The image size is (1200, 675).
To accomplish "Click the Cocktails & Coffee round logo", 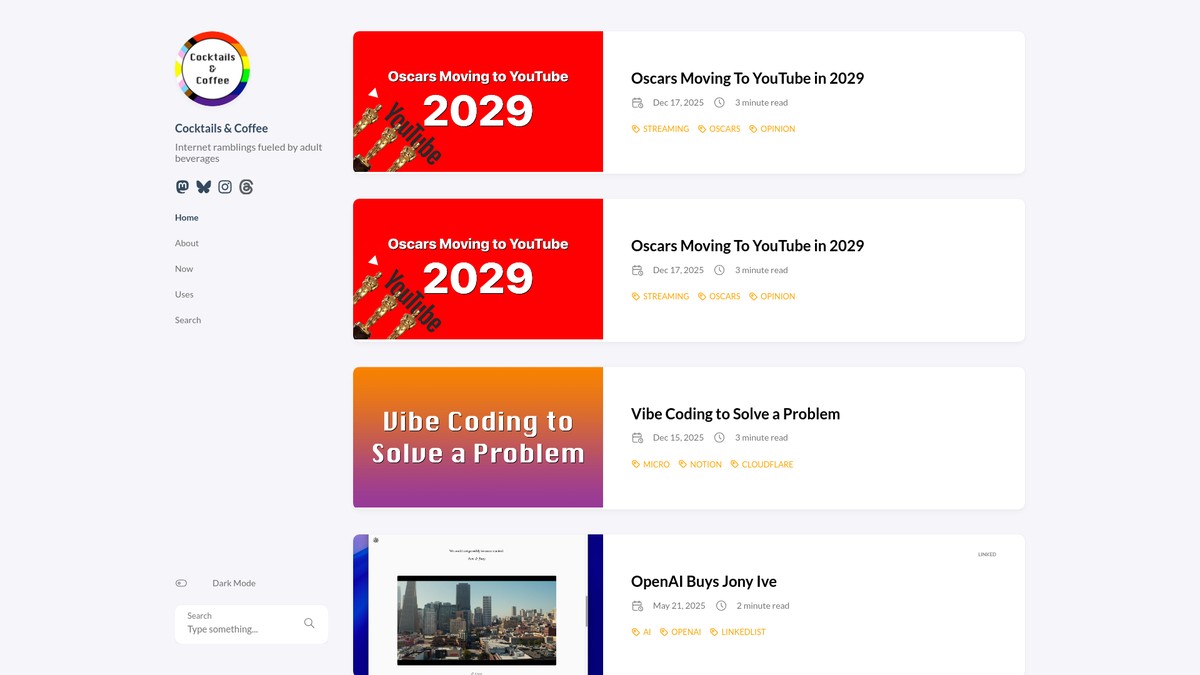I will (x=213, y=69).
